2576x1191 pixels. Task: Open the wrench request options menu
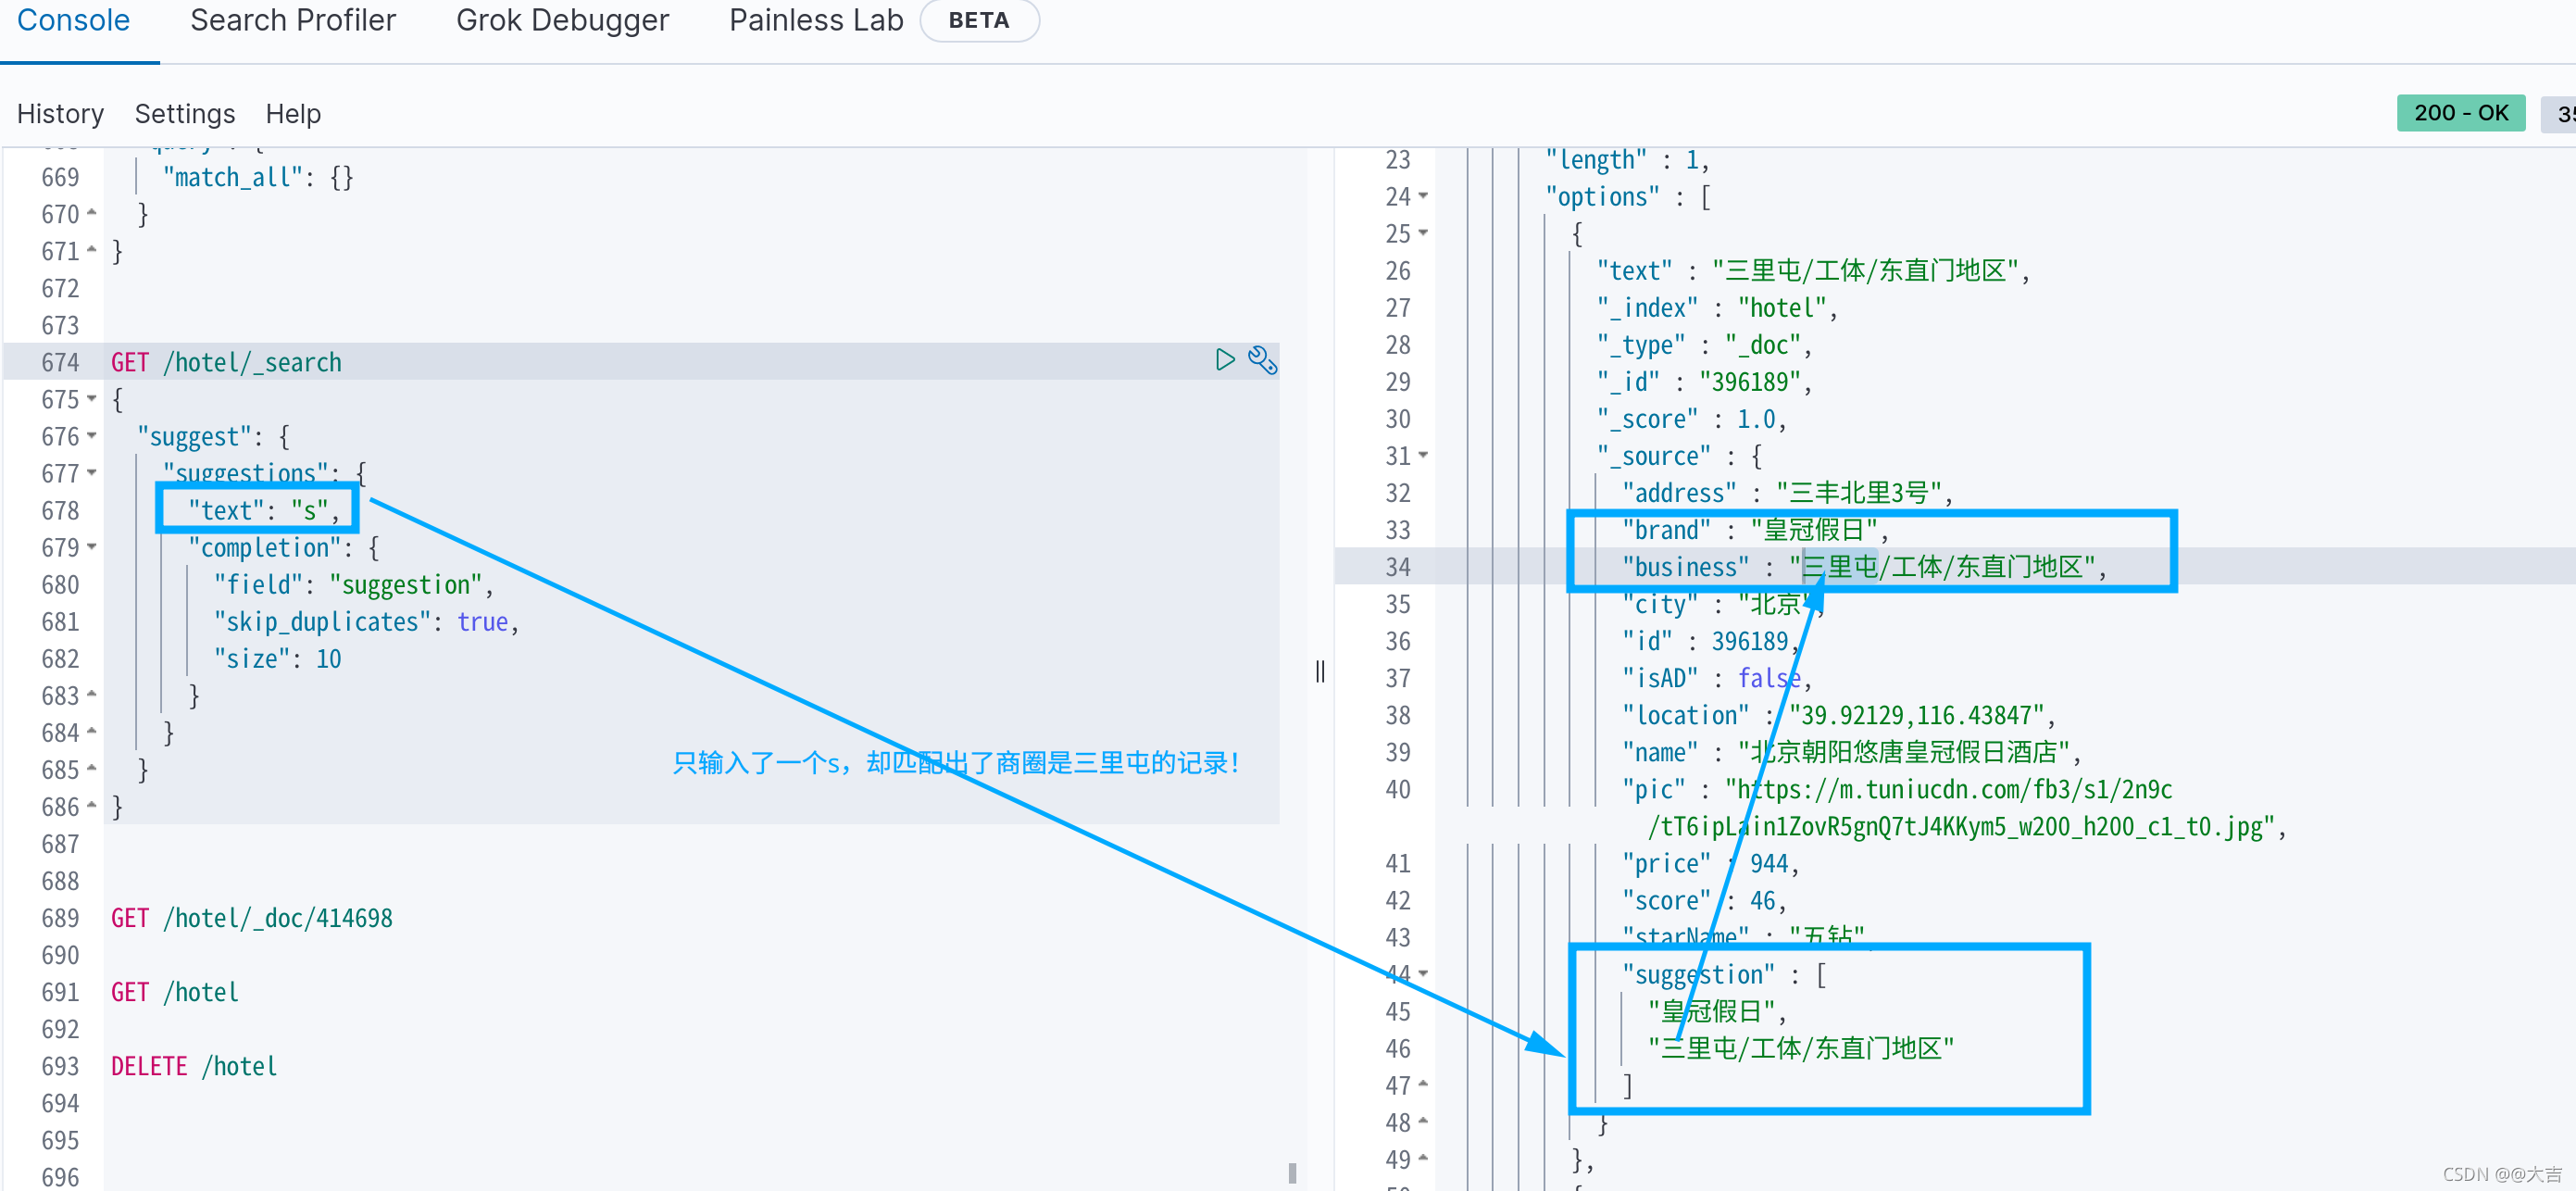click(1262, 360)
